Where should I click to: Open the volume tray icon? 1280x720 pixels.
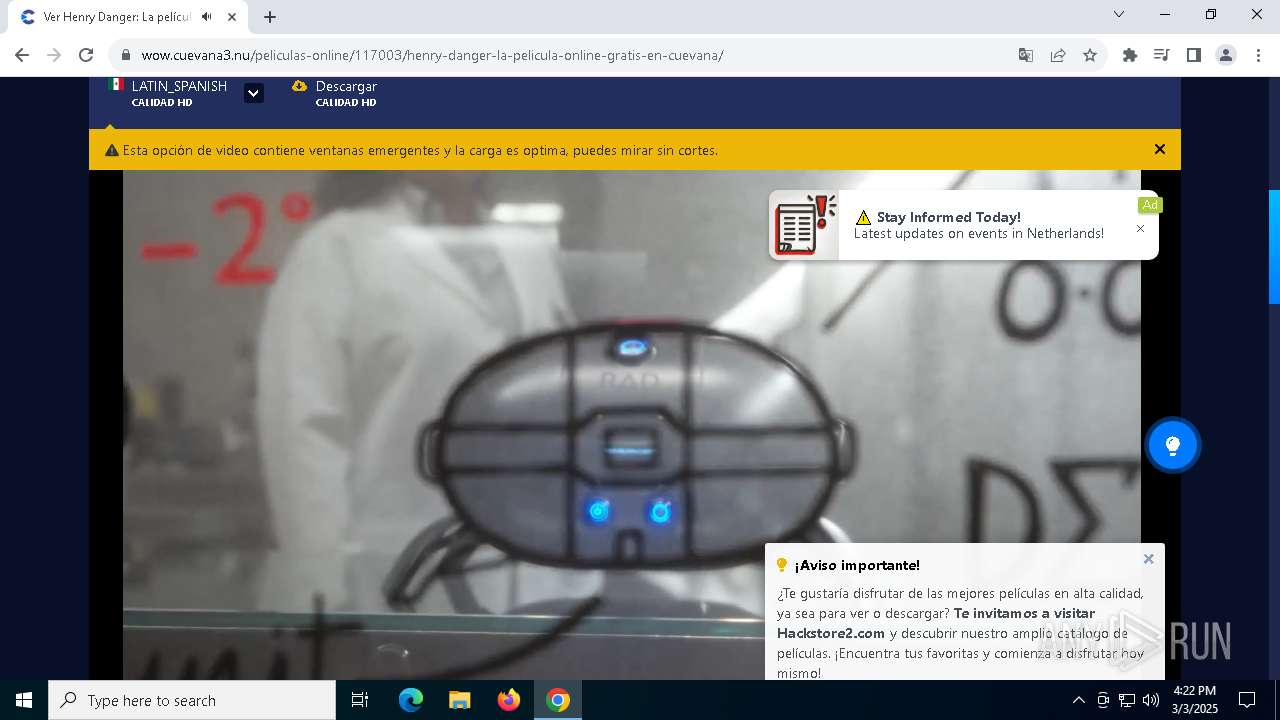coord(1151,700)
